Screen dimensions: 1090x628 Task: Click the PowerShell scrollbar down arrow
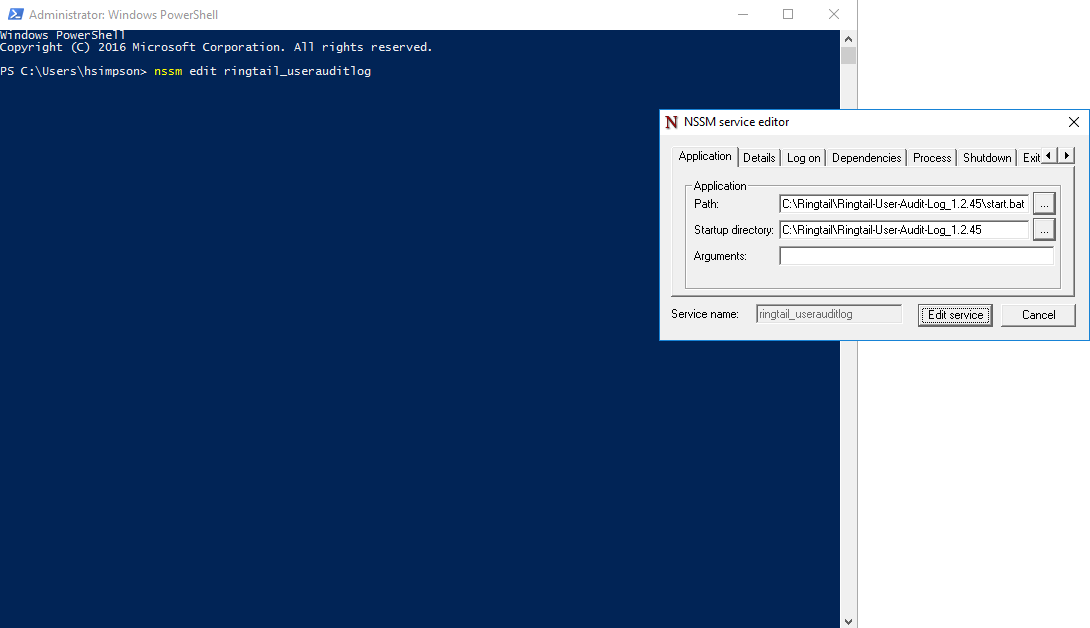pyautogui.click(x=848, y=621)
